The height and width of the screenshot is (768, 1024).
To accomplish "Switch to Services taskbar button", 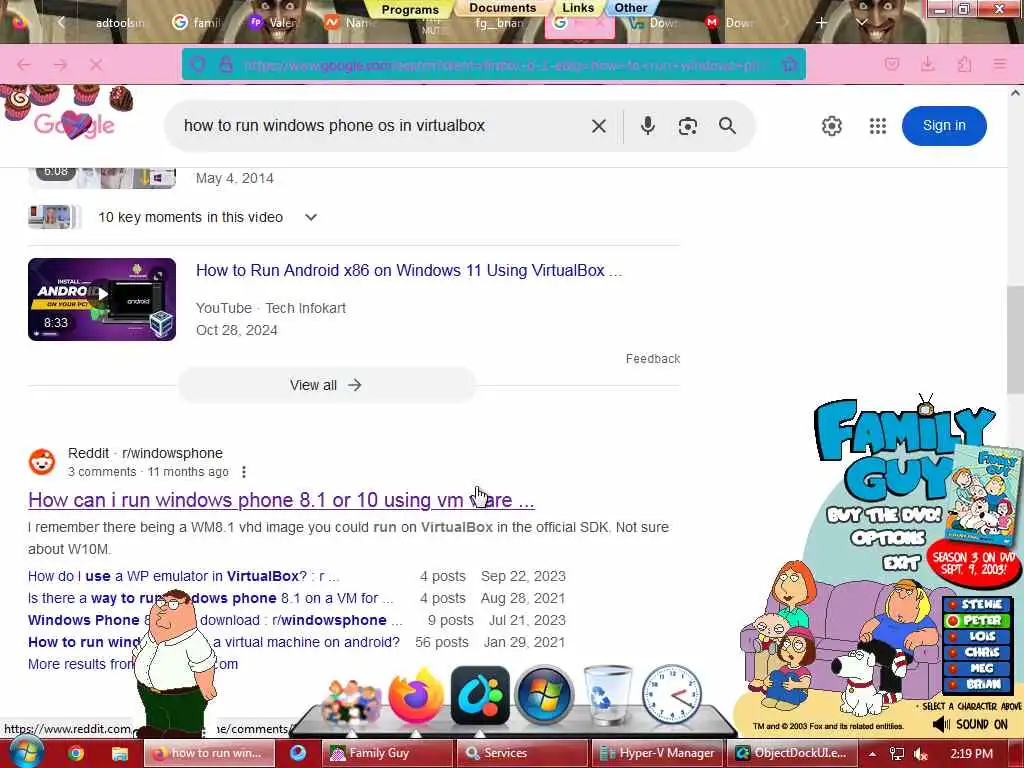I will pos(522,753).
